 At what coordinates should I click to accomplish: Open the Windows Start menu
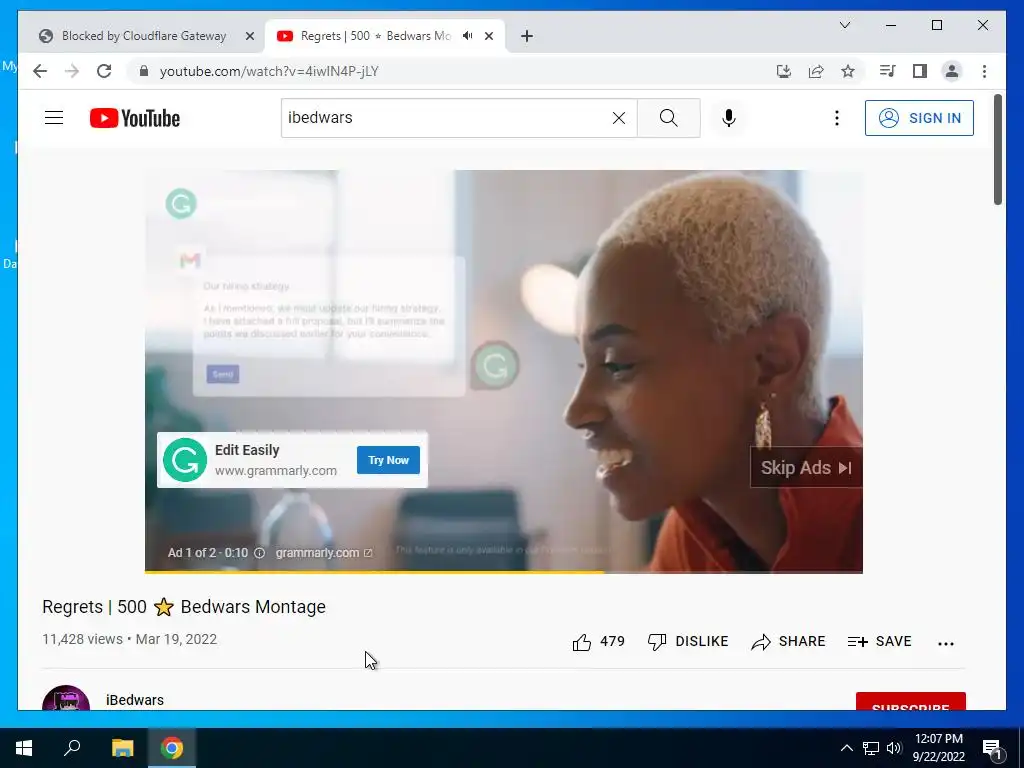[x=24, y=748]
